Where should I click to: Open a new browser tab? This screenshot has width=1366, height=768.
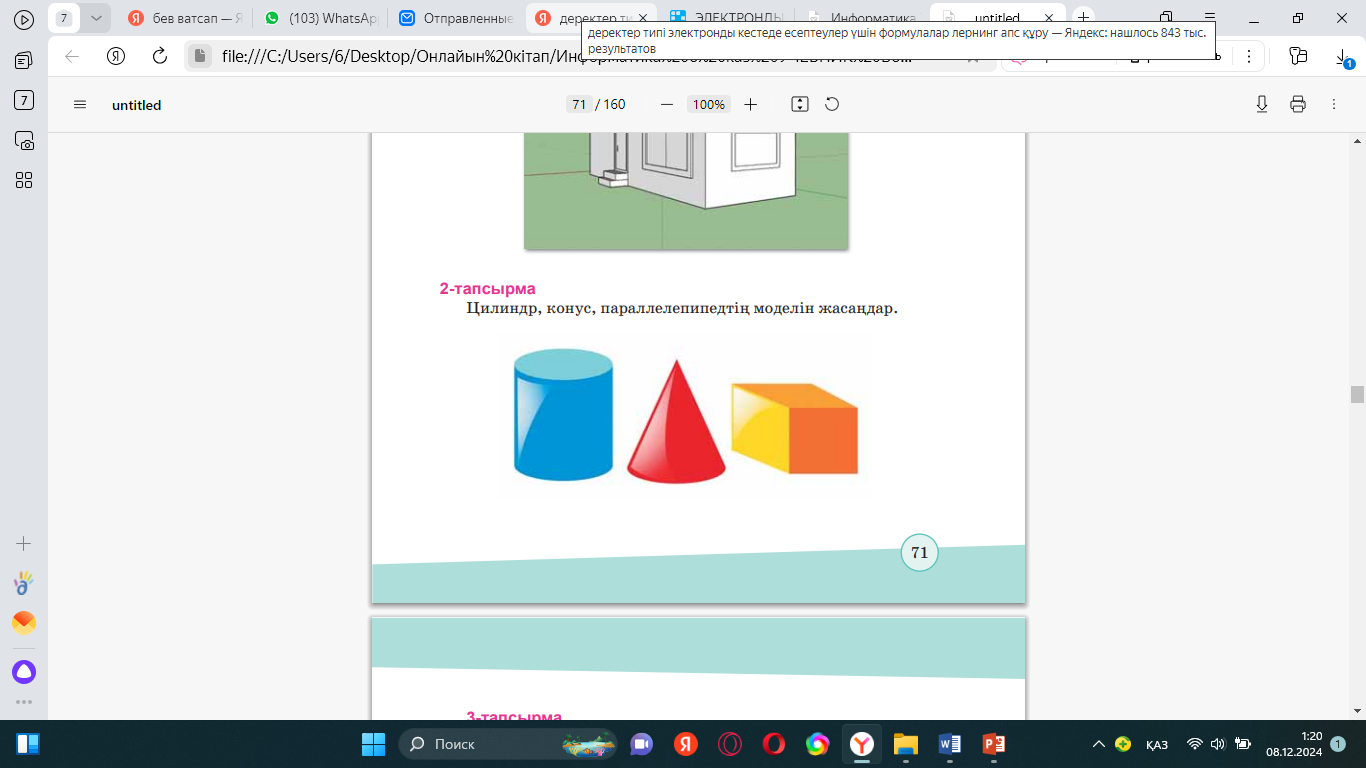point(1083,18)
